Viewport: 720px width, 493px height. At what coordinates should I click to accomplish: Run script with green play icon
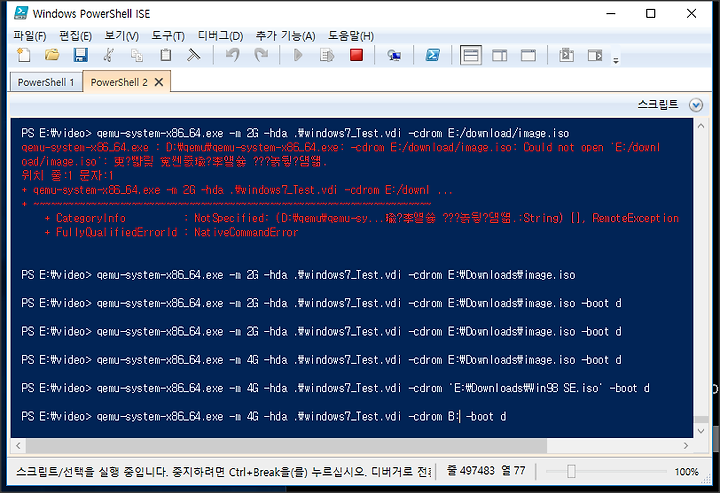(x=298, y=55)
